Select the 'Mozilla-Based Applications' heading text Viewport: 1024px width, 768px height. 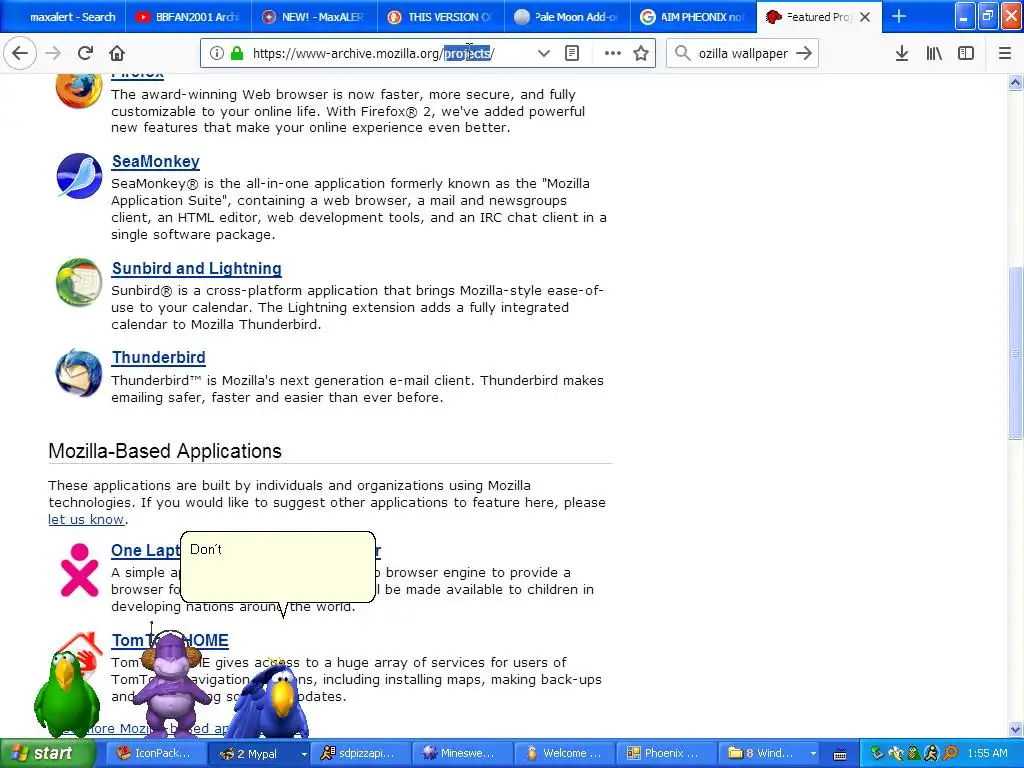coord(165,451)
